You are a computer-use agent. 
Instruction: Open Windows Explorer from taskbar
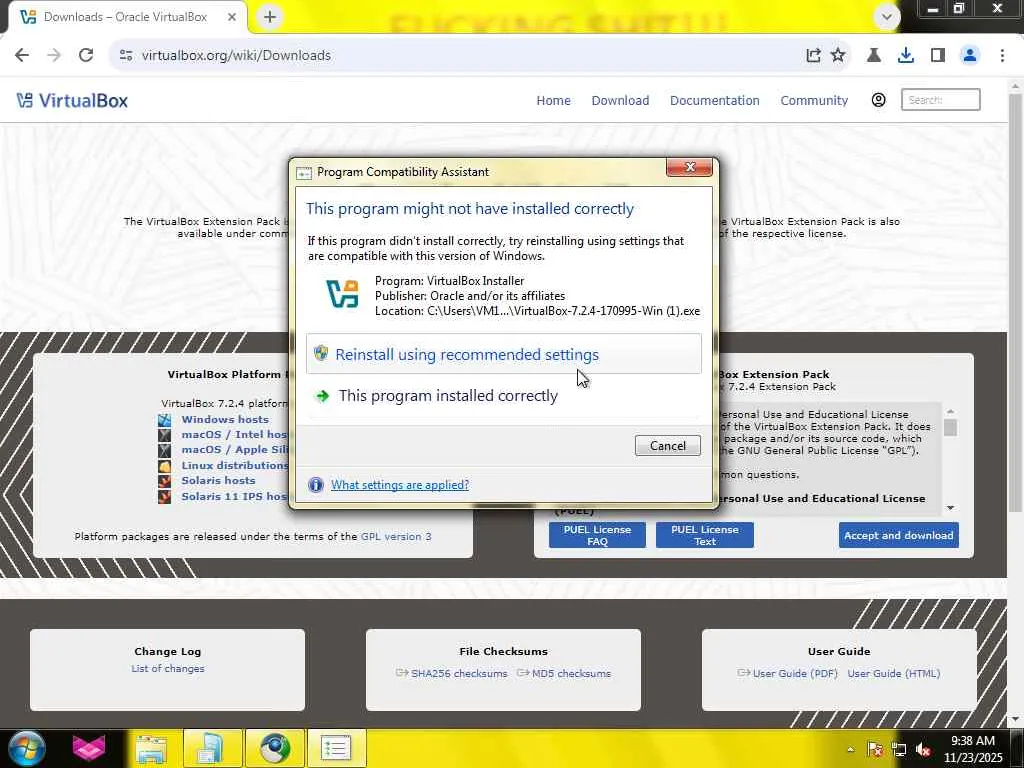tap(151, 748)
